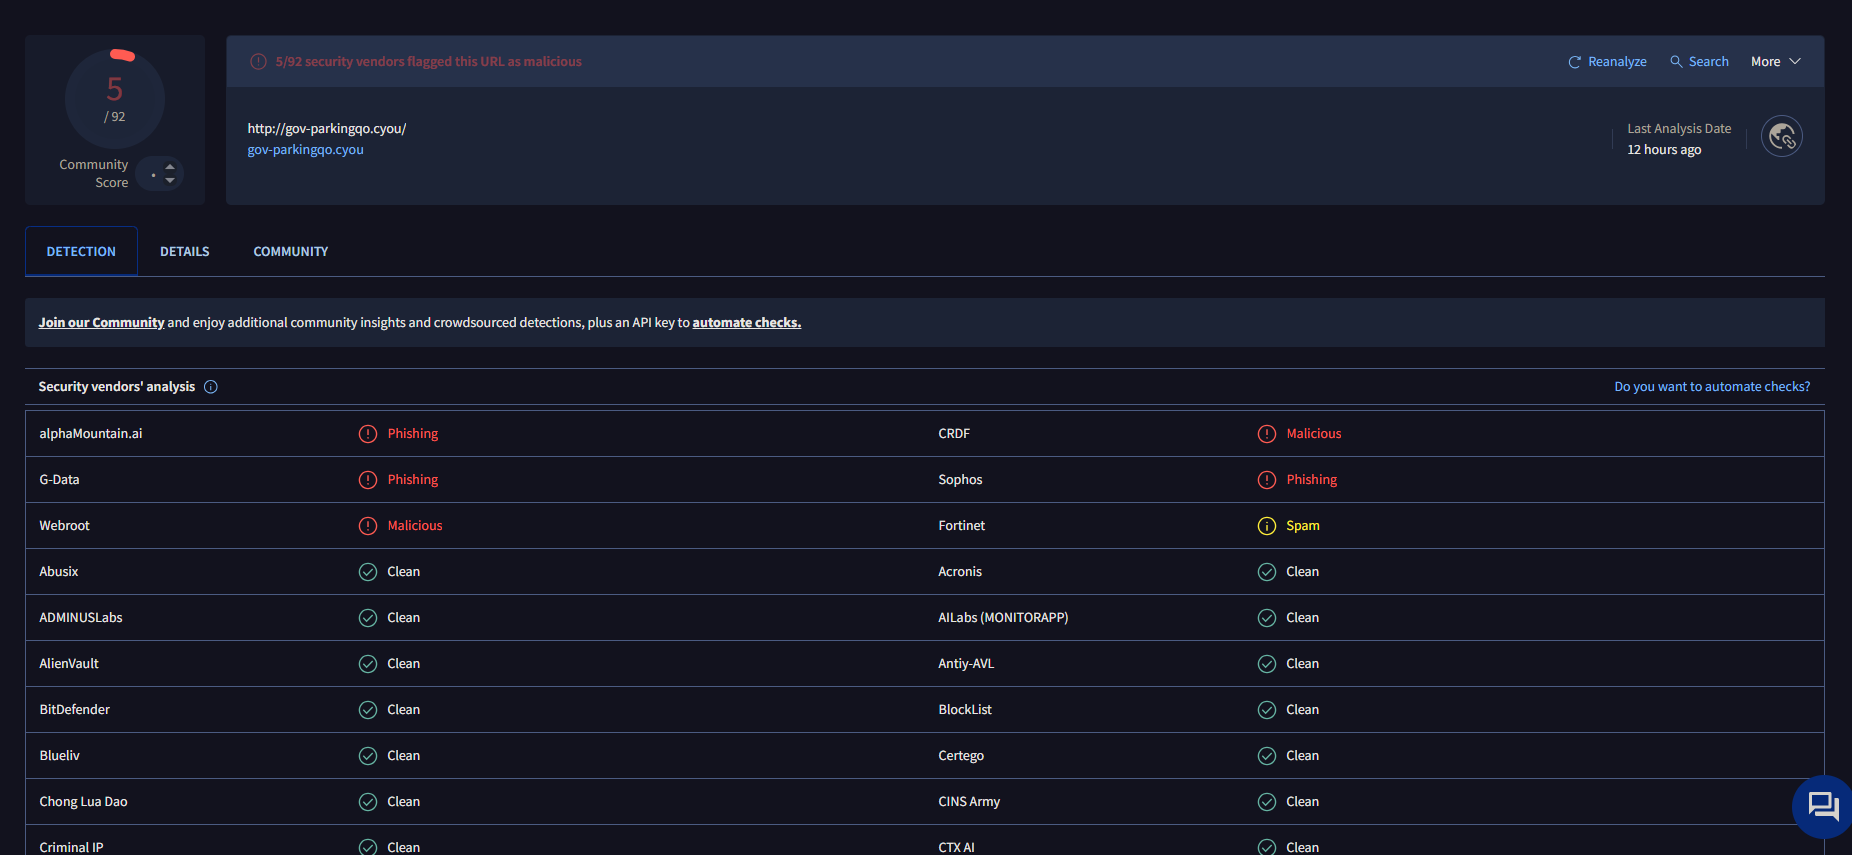This screenshot has width=1852, height=855.
Task: Click the Certego Clean checkmark icon
Action: point(1267,756)
